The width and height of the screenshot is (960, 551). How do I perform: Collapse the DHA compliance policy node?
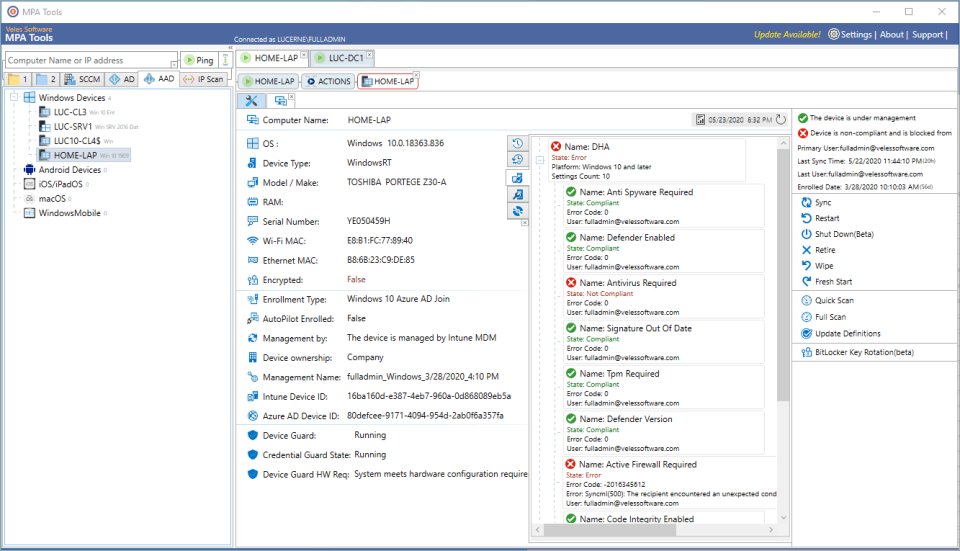tap(540, 158)
